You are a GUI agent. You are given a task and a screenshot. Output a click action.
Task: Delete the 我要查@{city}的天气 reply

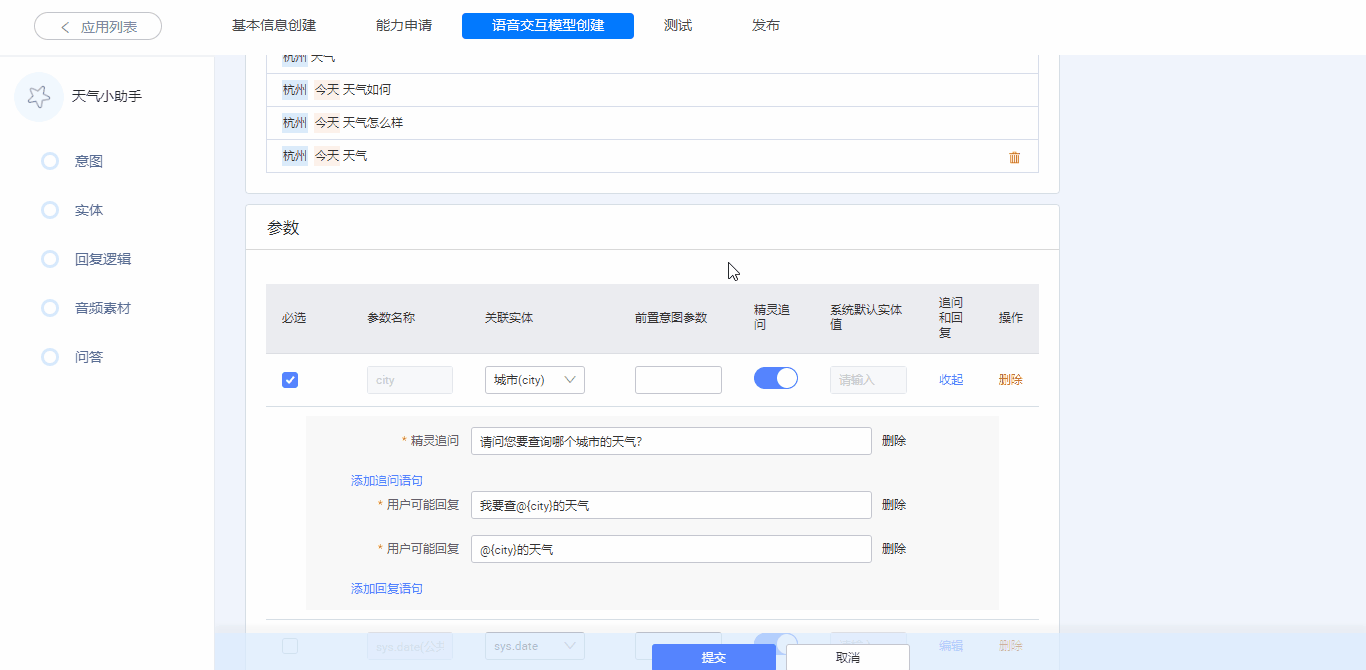tap(894, 505)
